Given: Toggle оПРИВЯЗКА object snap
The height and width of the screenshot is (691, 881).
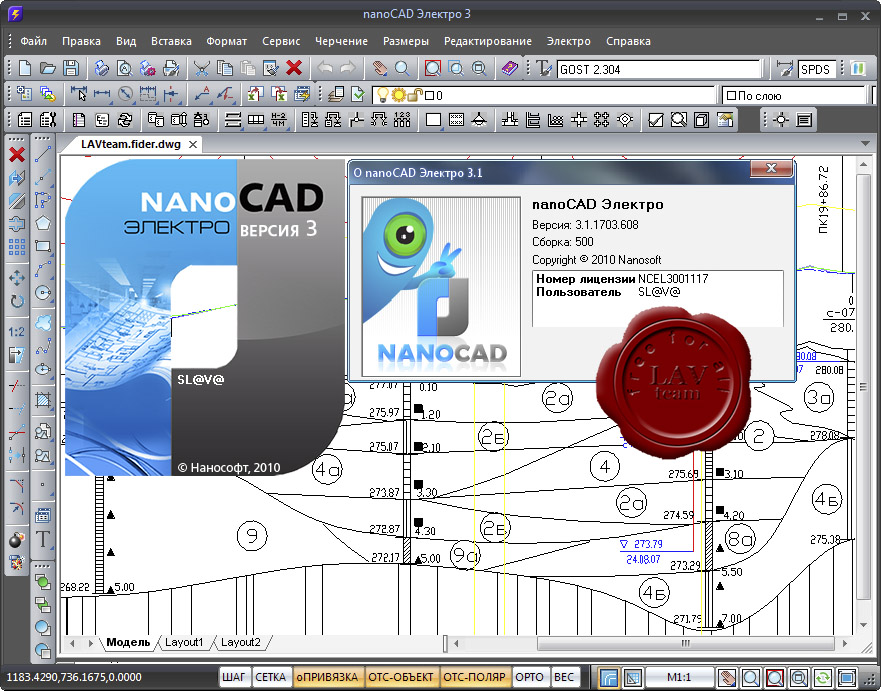Looking at the screenshot, I should [x=327, y=677].
